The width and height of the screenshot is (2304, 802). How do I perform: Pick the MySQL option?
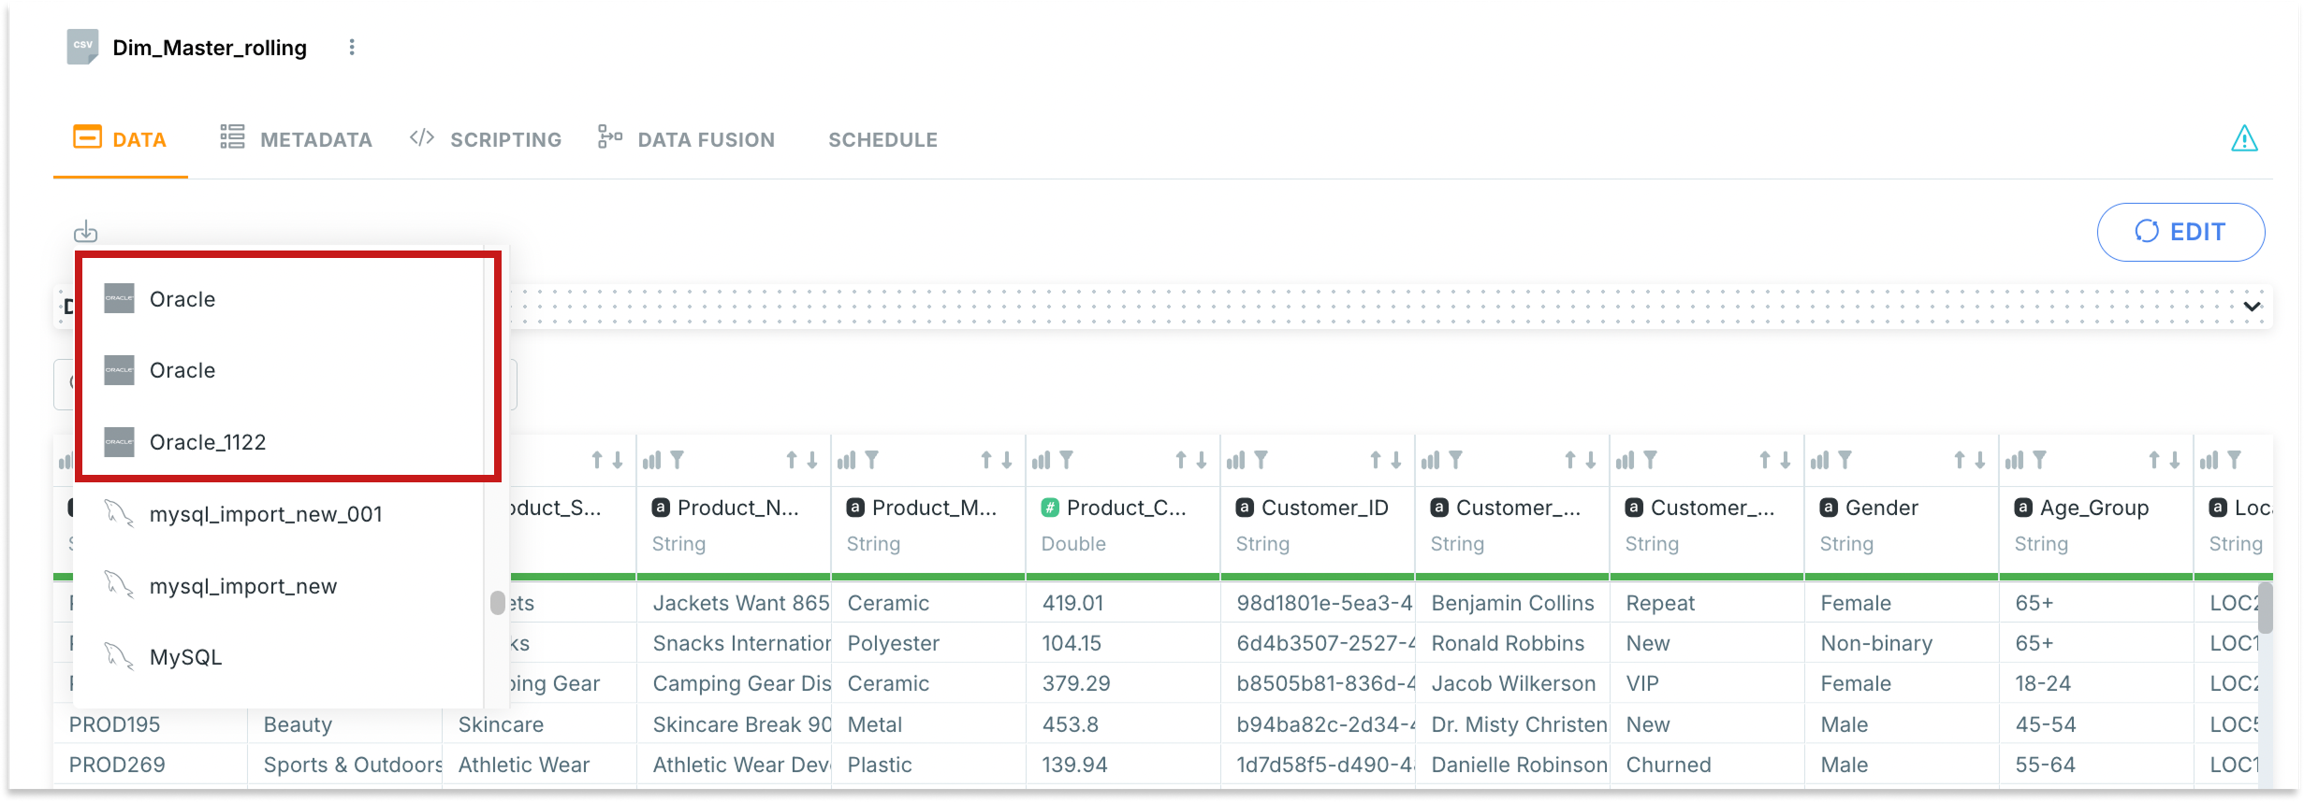coord(185,657)
